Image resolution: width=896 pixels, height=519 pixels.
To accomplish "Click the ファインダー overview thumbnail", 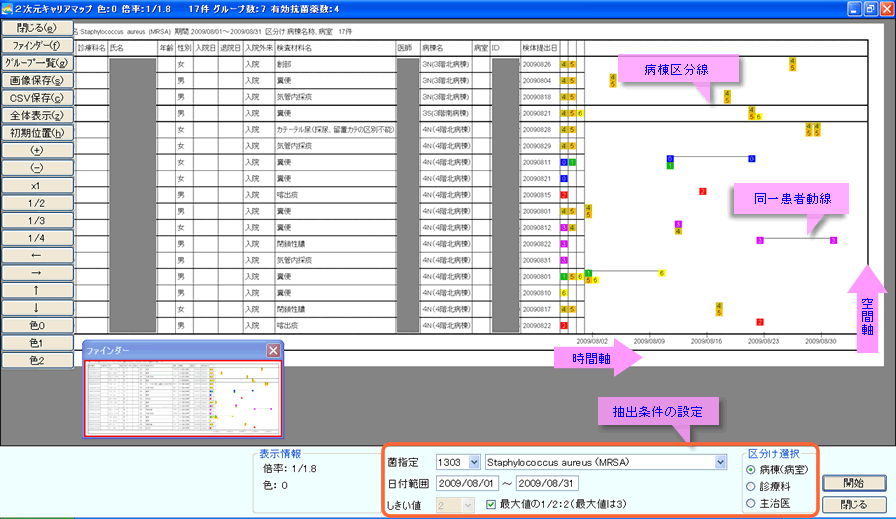I will click(182, 399).
